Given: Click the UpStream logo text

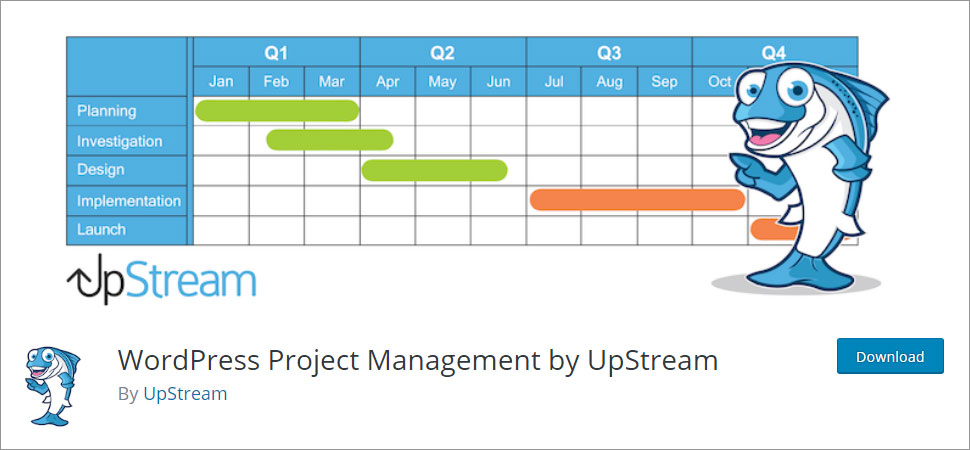Looking at the screenshot, I should 181,282.
